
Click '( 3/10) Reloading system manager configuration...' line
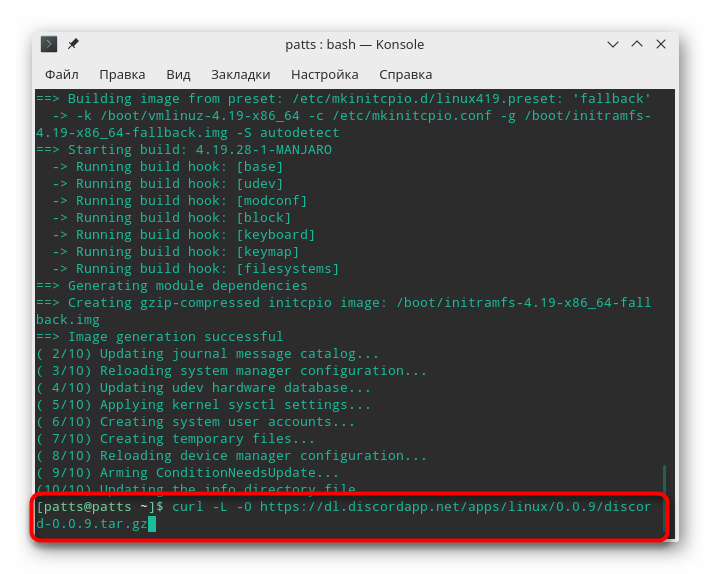(231, 370)
